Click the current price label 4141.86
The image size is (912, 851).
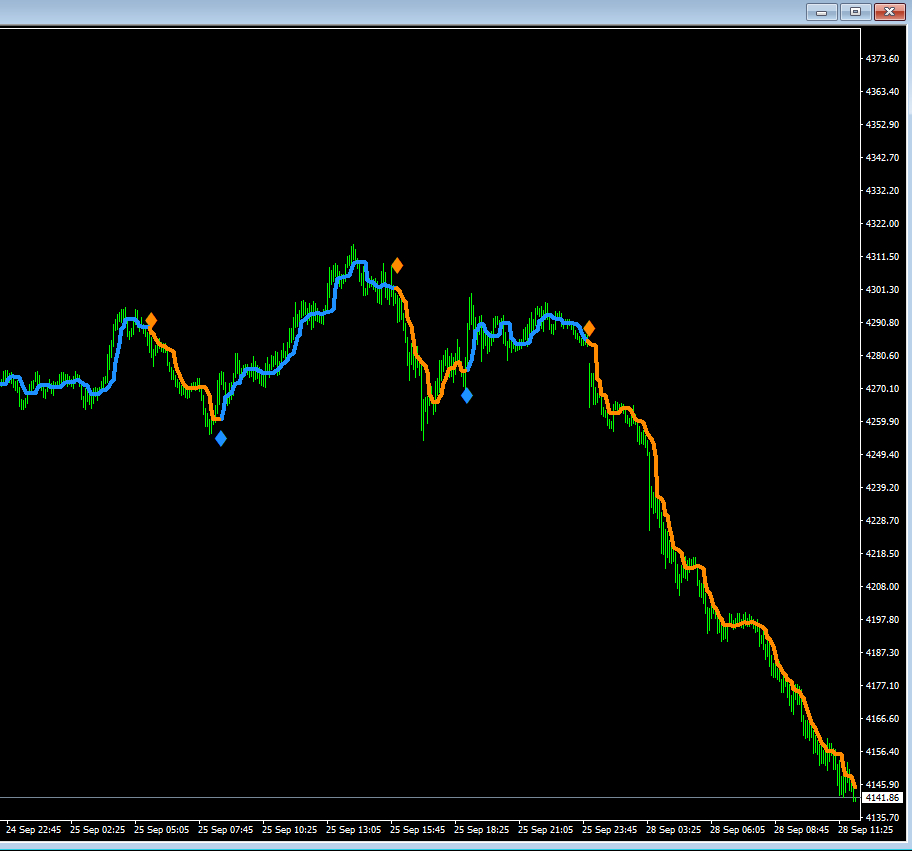click(882, 798)
